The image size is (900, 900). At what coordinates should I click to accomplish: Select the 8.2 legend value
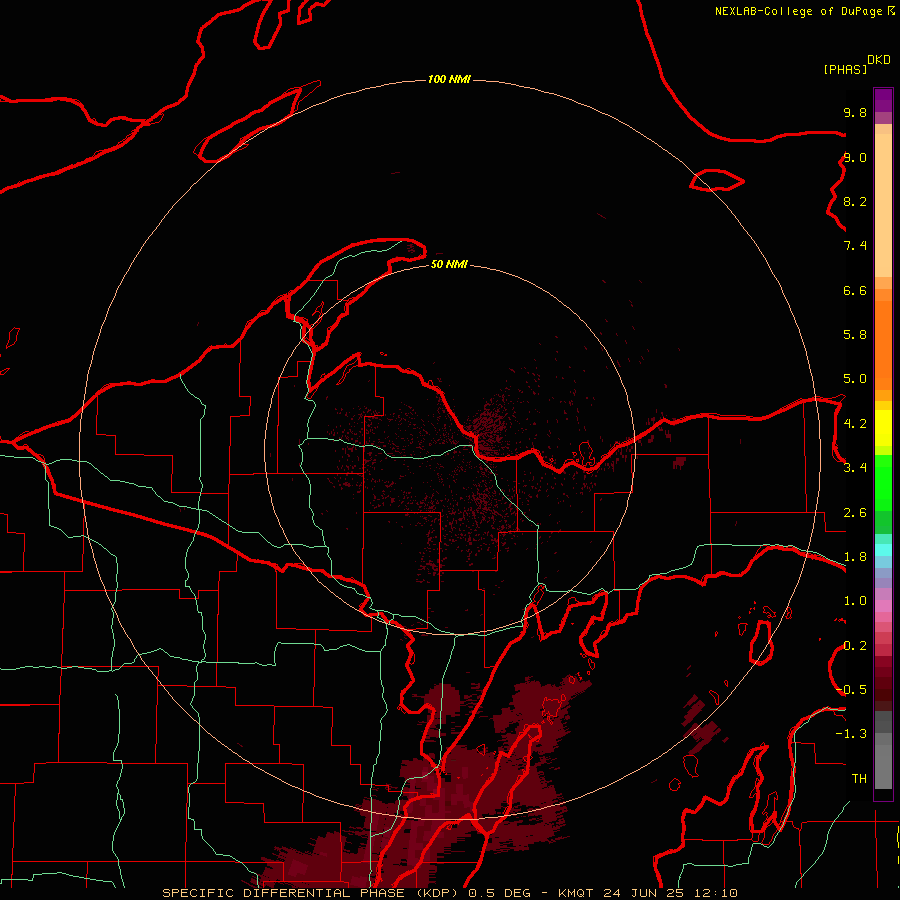855,201
